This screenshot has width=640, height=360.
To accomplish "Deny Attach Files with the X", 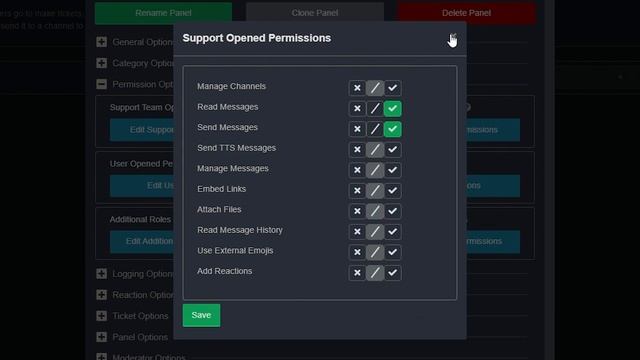I will coord(357,211).
